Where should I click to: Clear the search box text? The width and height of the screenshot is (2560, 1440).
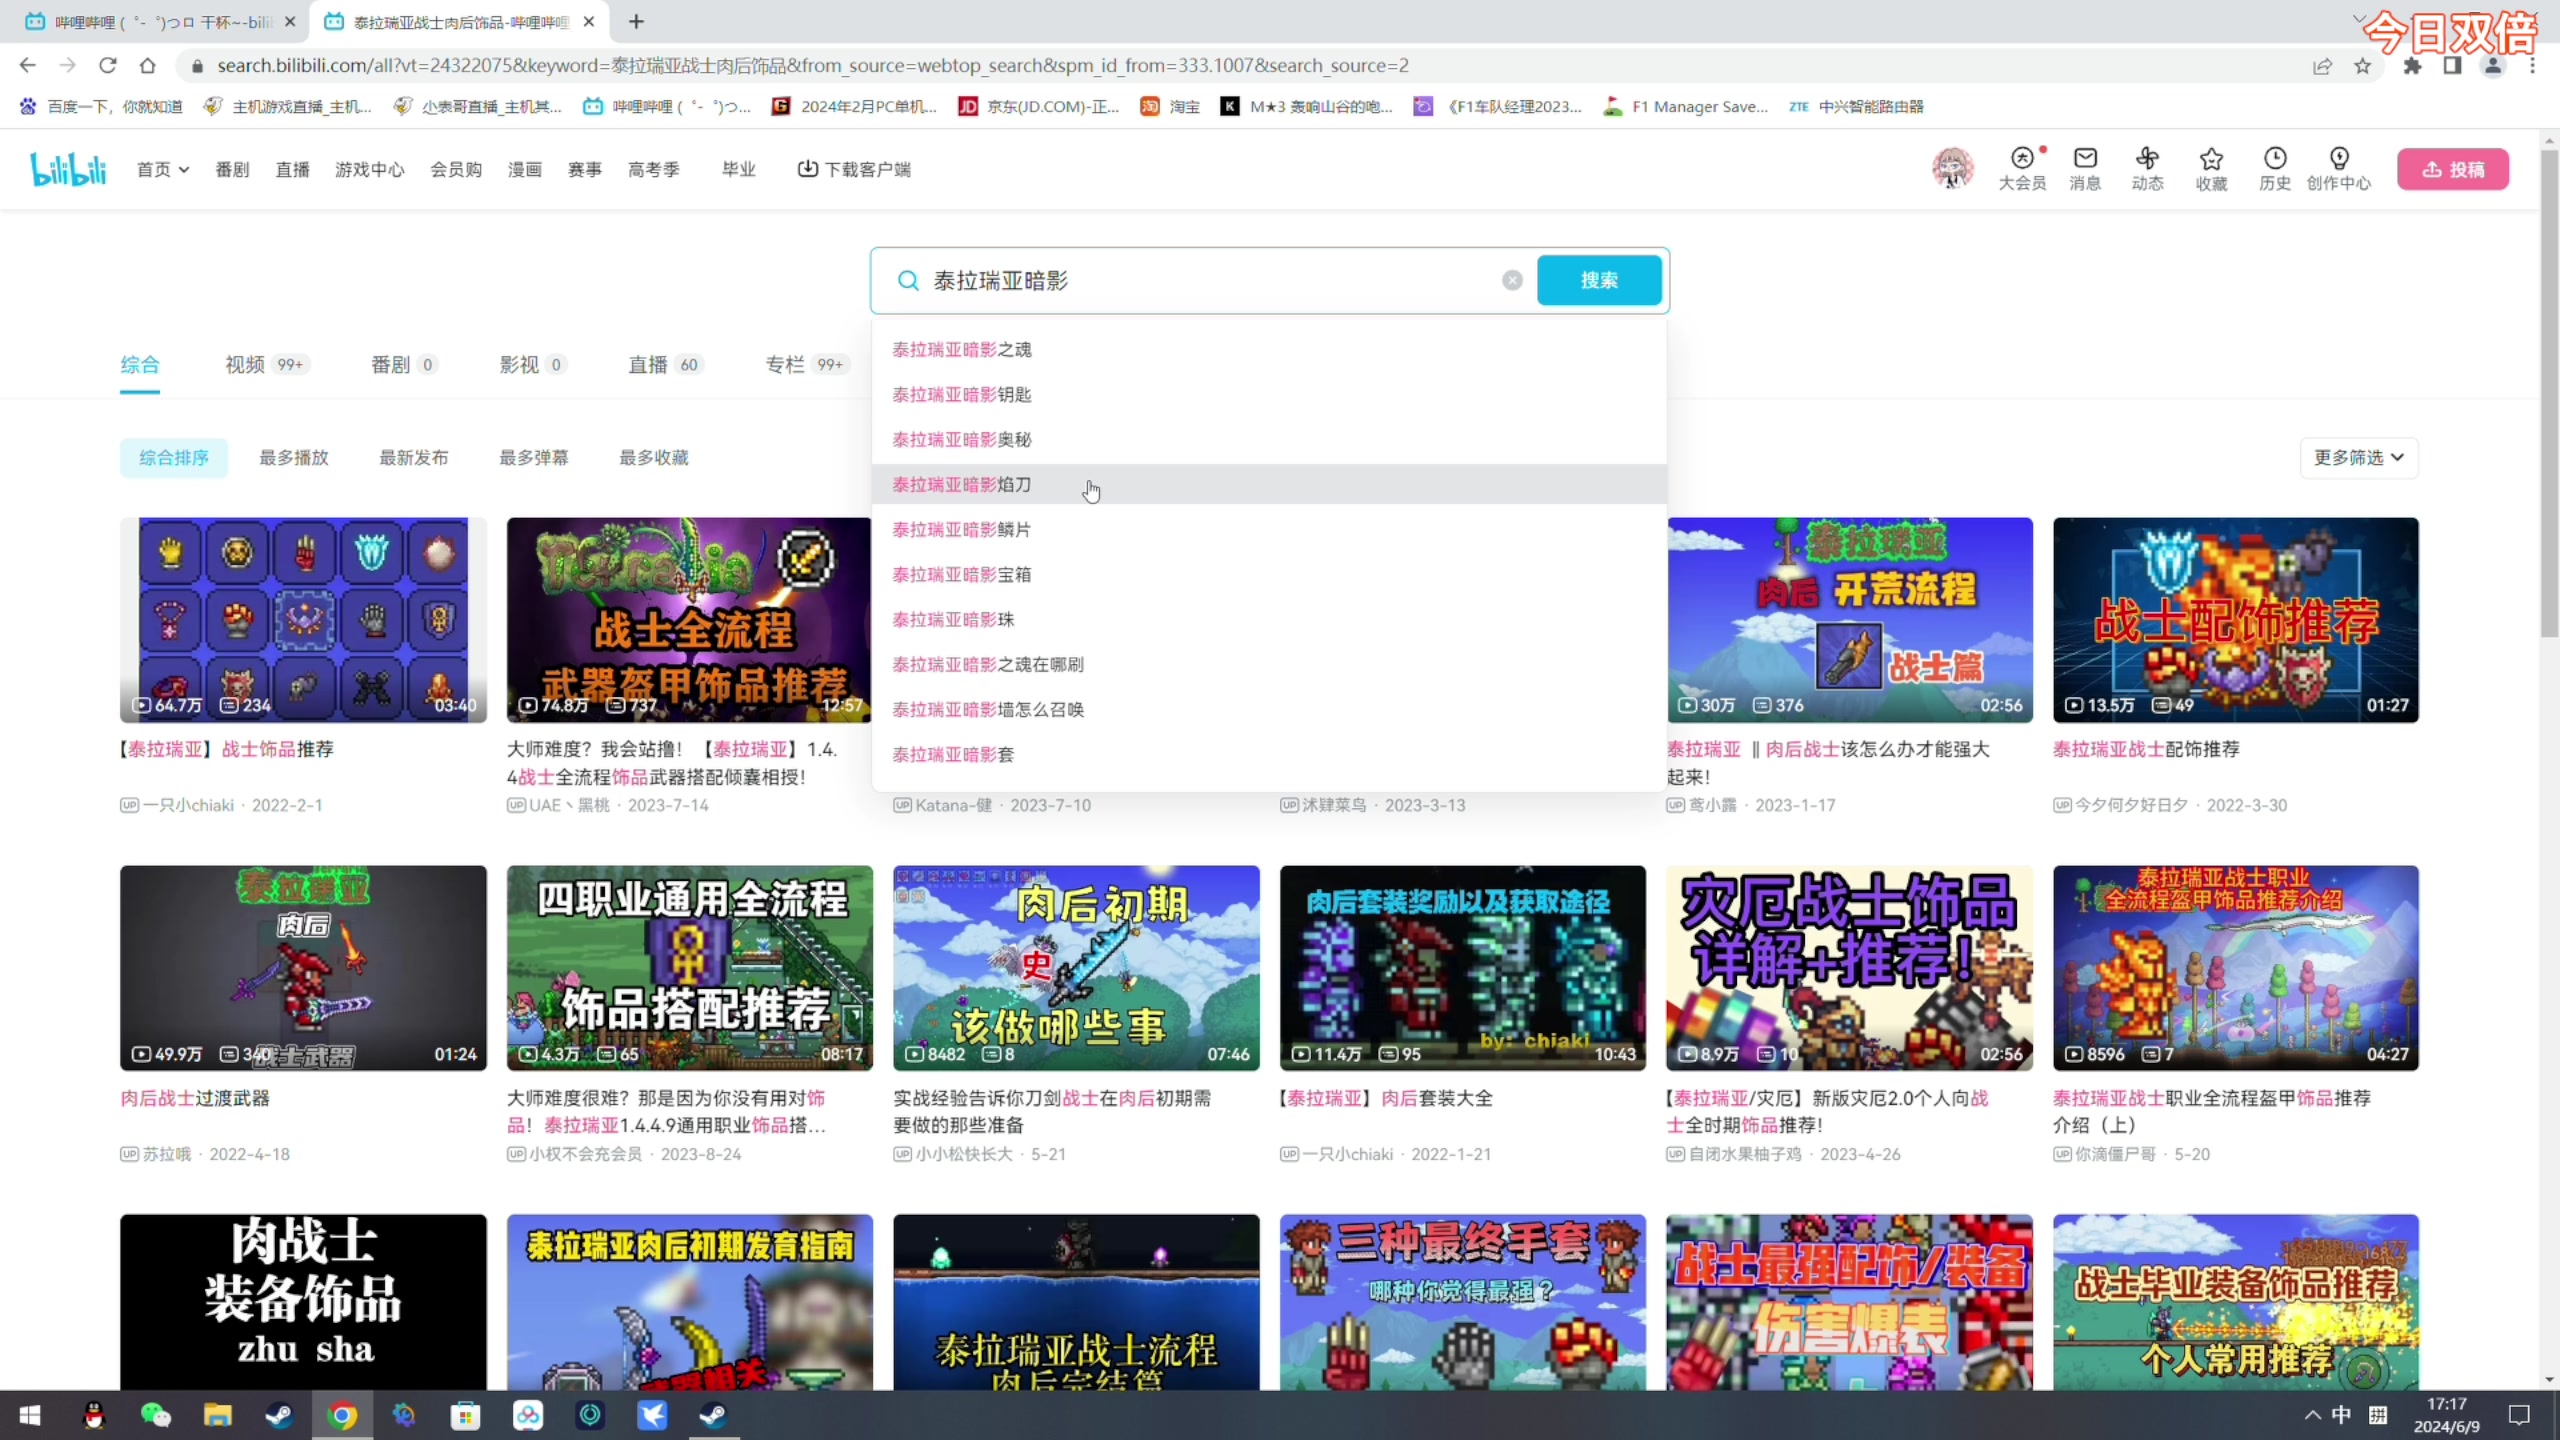1512,281
